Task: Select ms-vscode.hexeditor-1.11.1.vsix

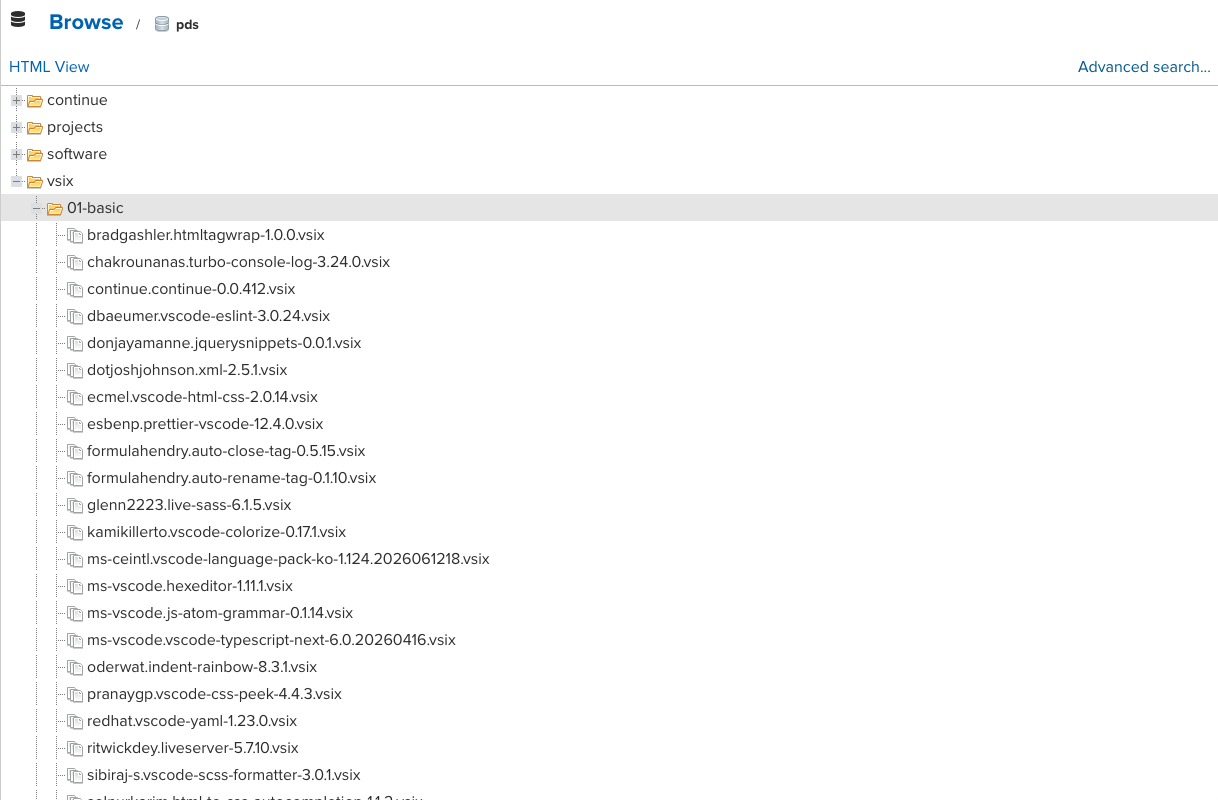Action: tap(190, 586)
